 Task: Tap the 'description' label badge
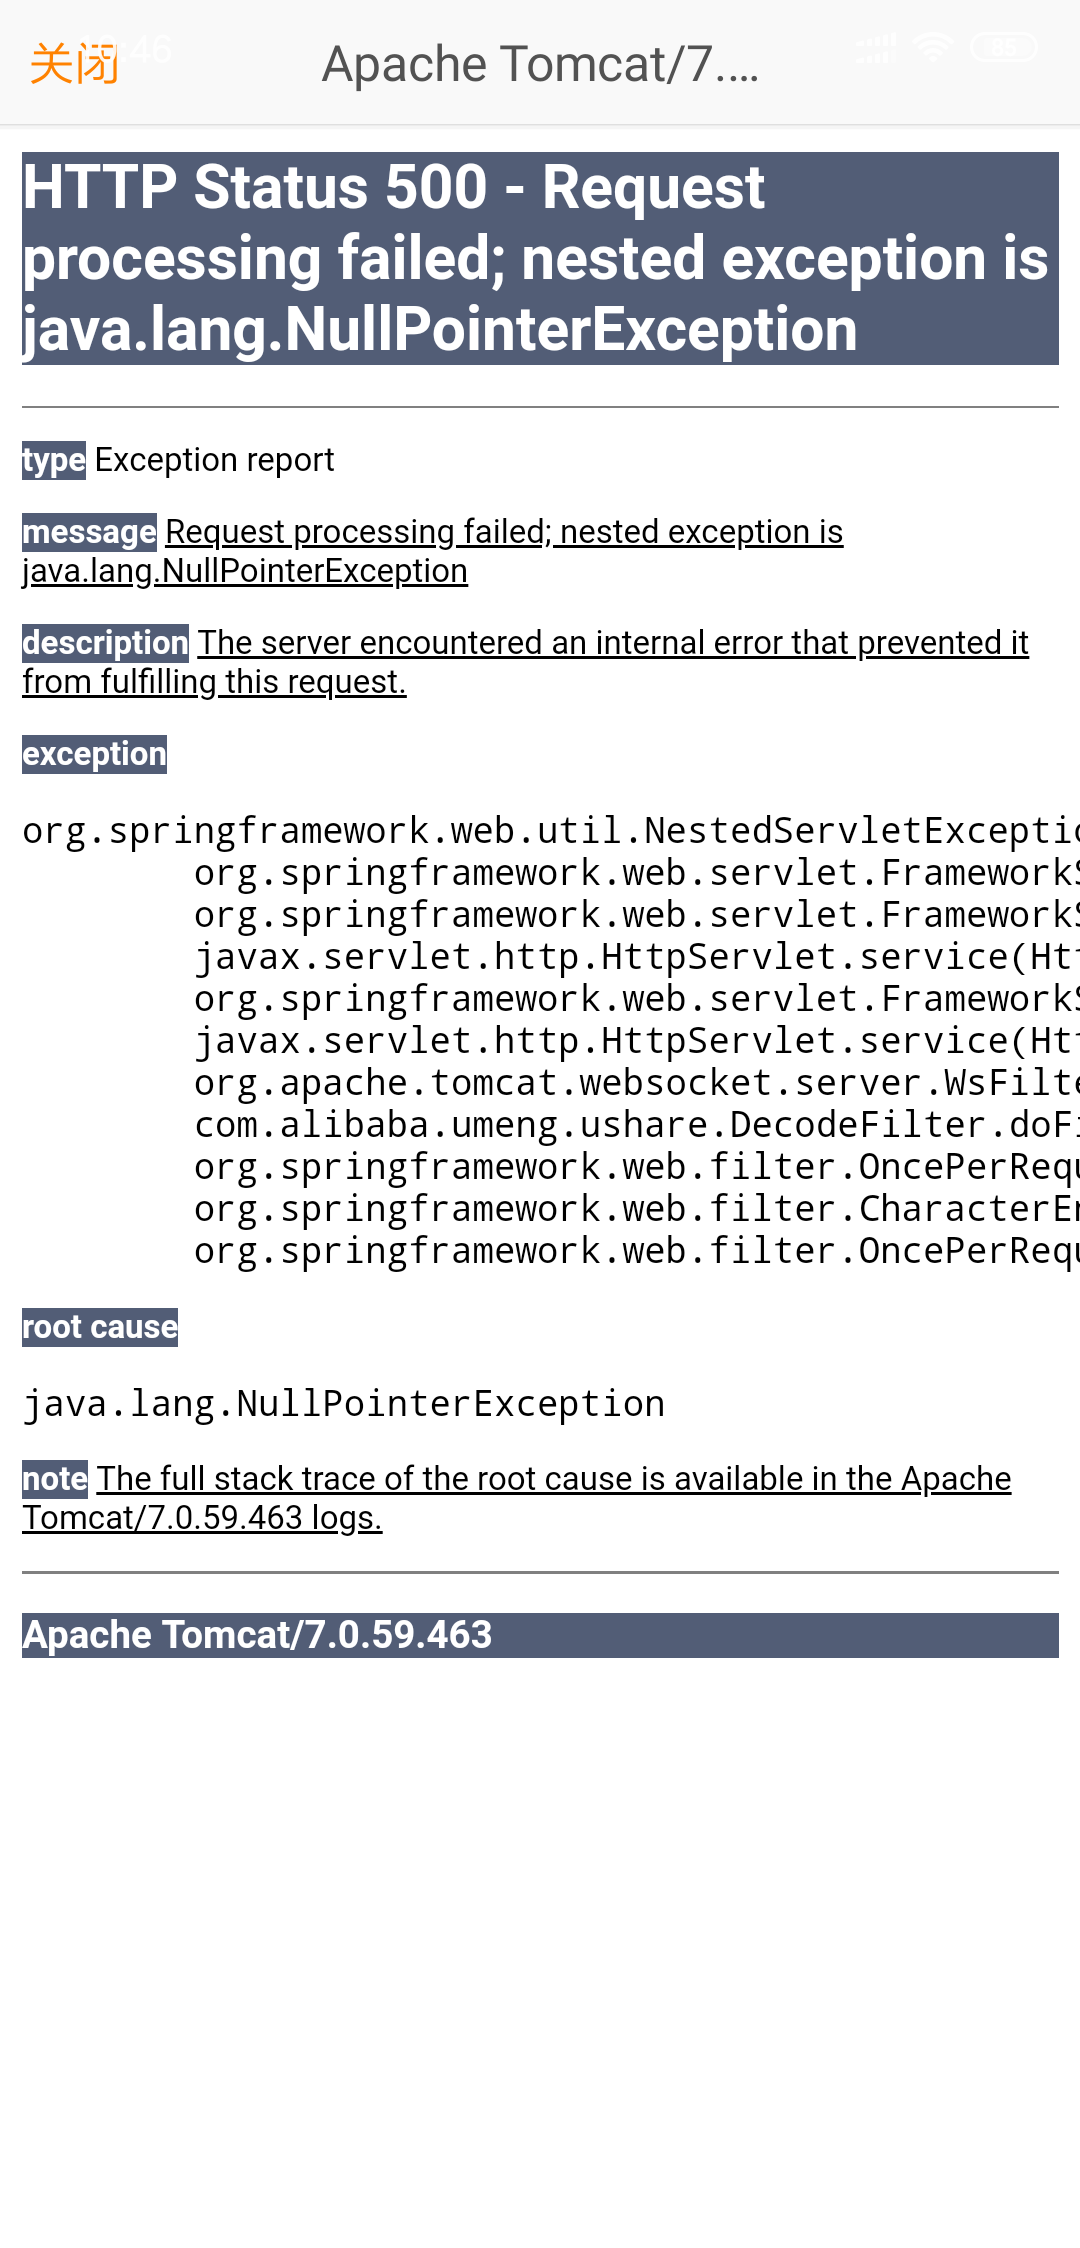tap(105, 643)
